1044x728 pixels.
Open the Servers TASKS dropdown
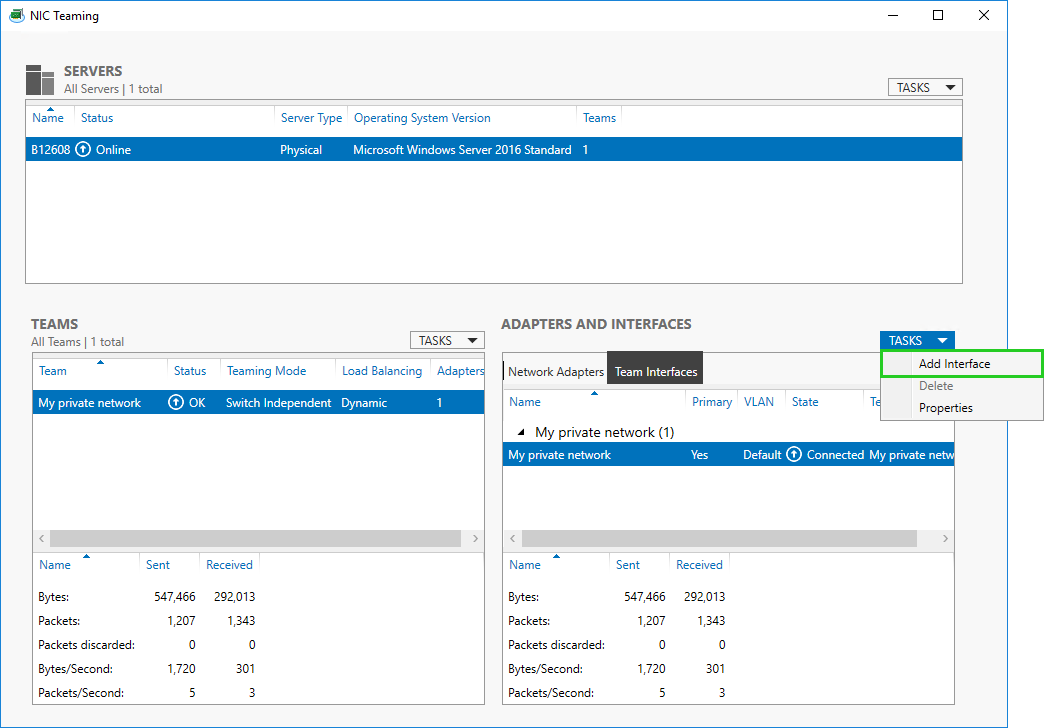924,88
